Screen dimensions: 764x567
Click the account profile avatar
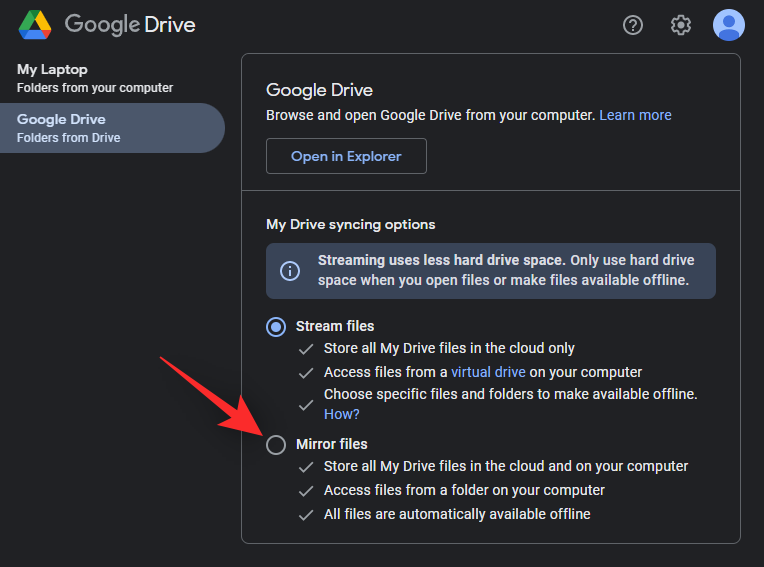[728, 25]
